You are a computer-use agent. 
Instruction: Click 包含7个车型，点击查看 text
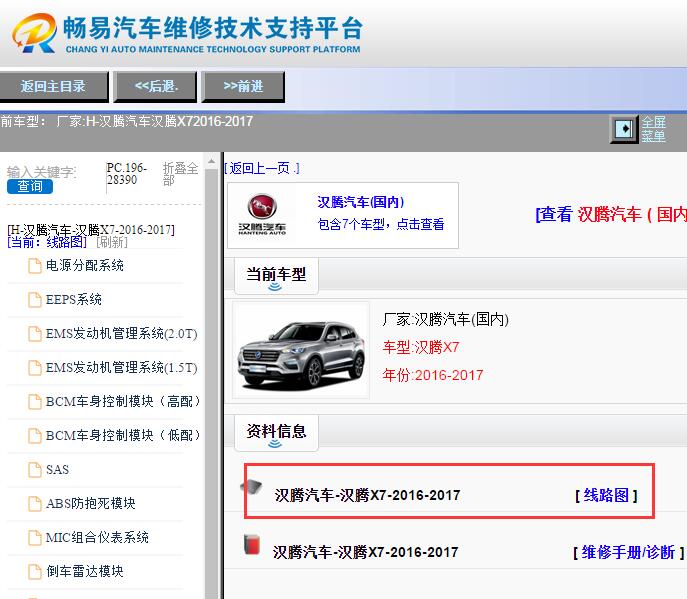click(380, 224)
